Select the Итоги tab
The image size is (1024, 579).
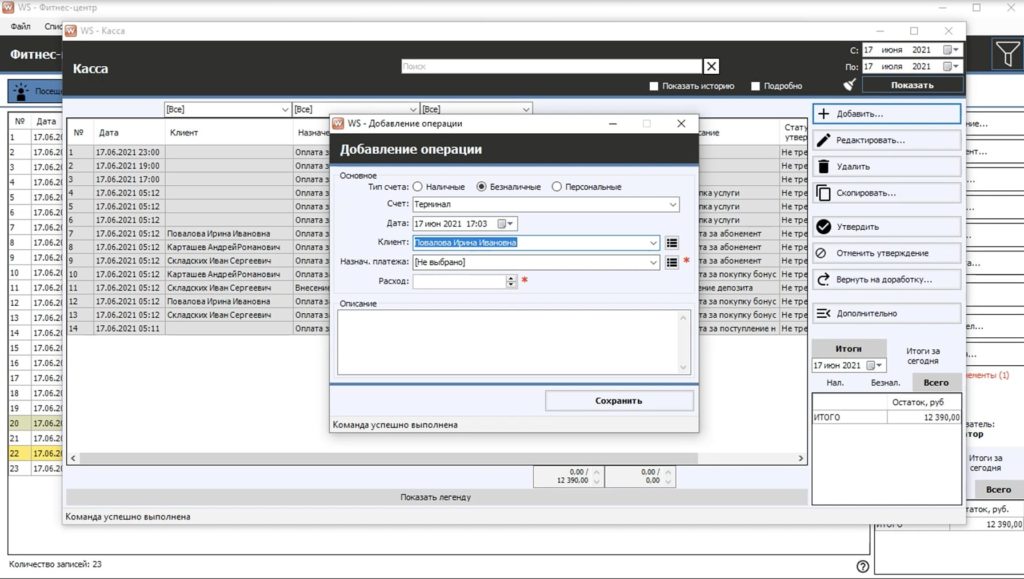click(x=848, y=349)
